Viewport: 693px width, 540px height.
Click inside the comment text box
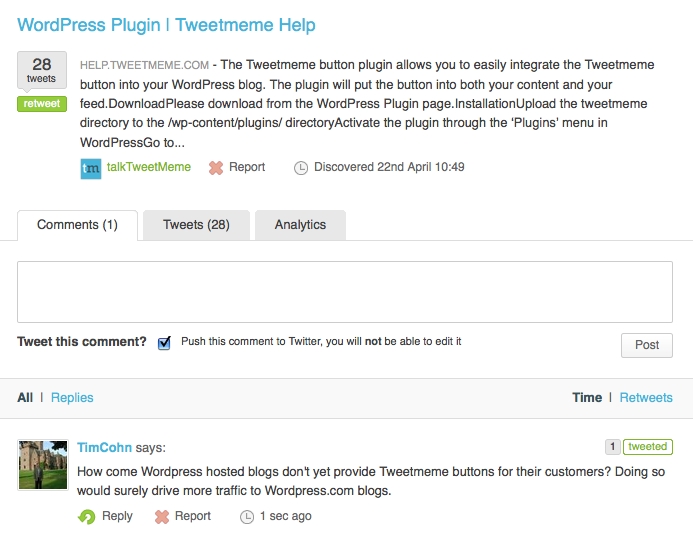tap(345, 292)
